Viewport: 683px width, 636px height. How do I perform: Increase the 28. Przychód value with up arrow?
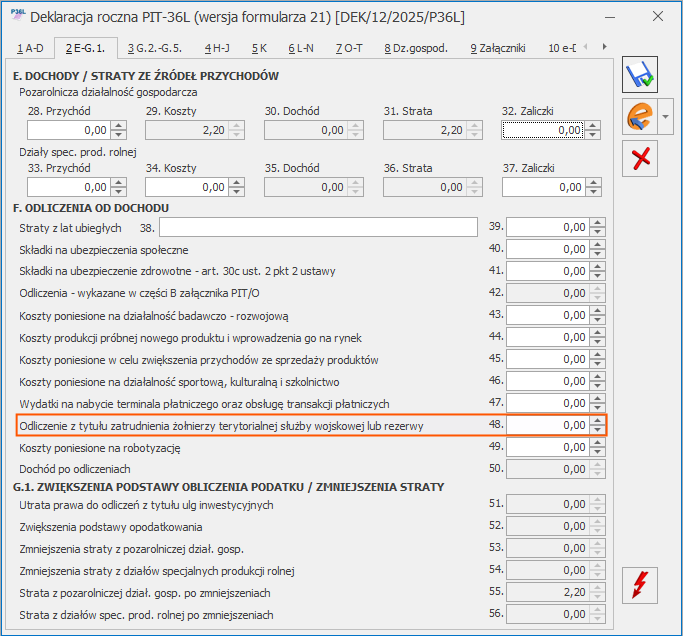coord(118,126)
